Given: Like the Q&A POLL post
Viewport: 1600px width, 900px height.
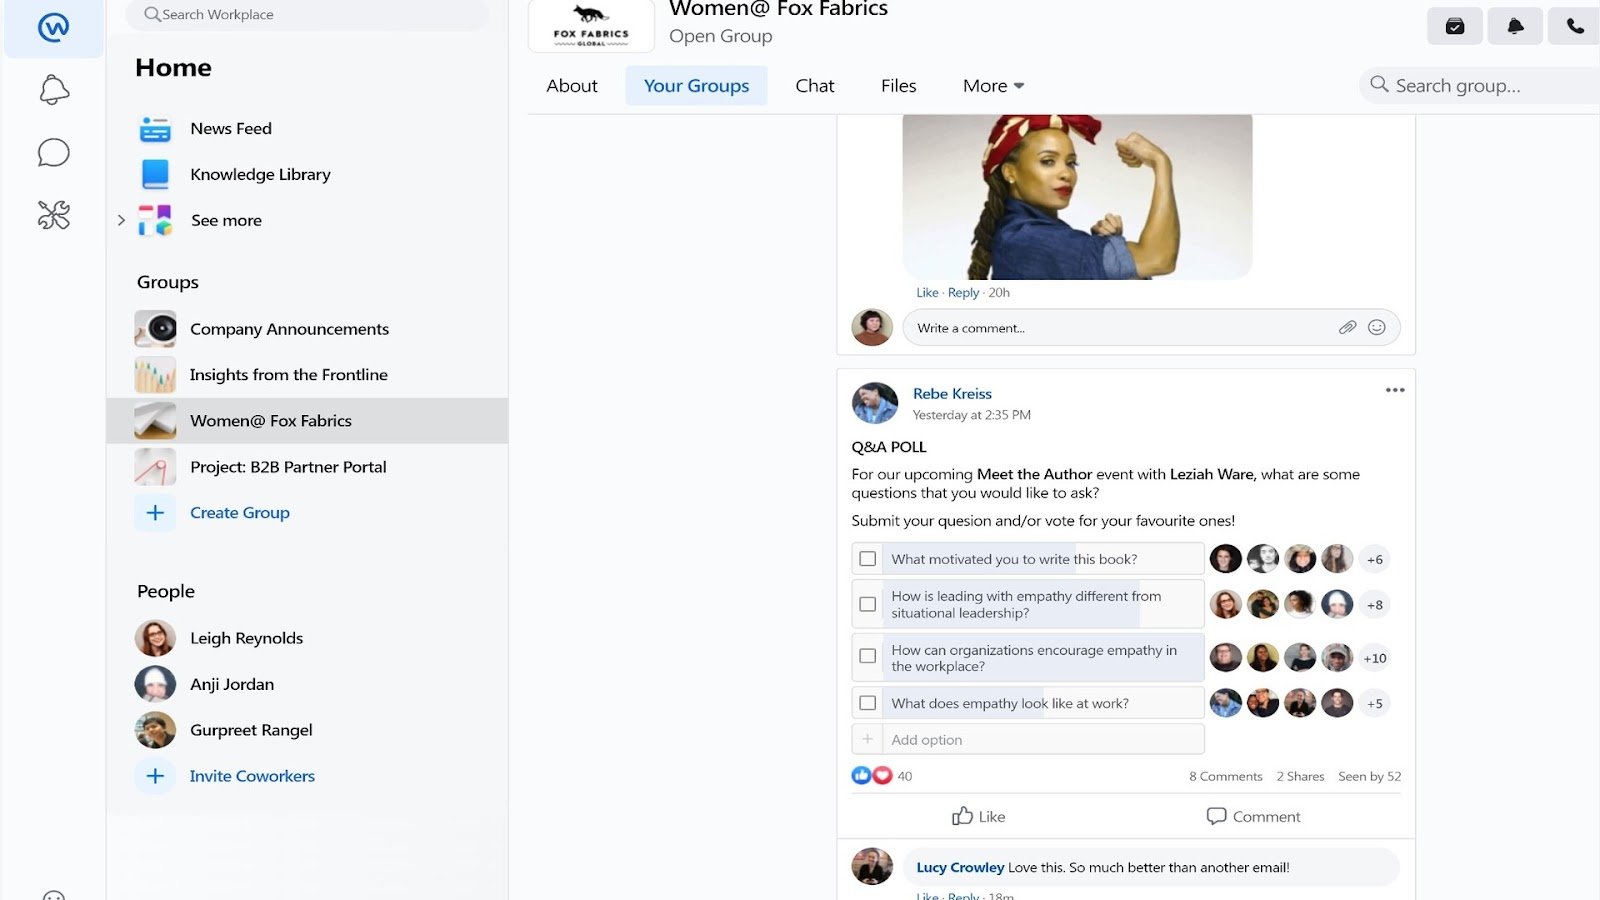Looking at the screenshot, I should pyautogui.click(x=978, y=816).
